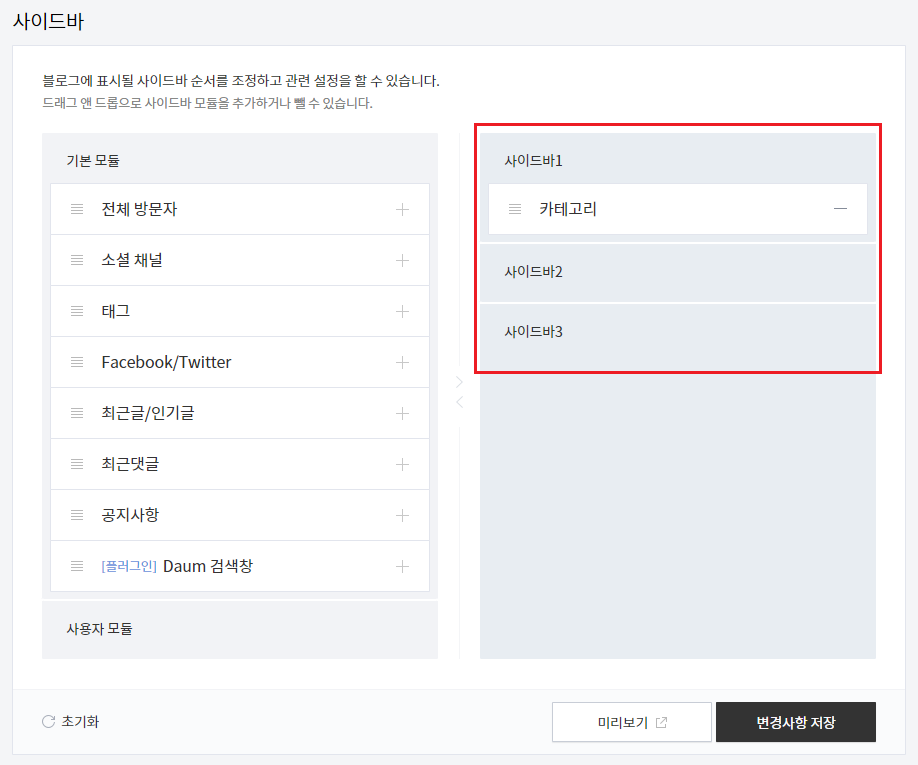Expand the 사이드바2 section
Image resolution: width=918 pixels, height=765 pixels.
click(677, 271)
